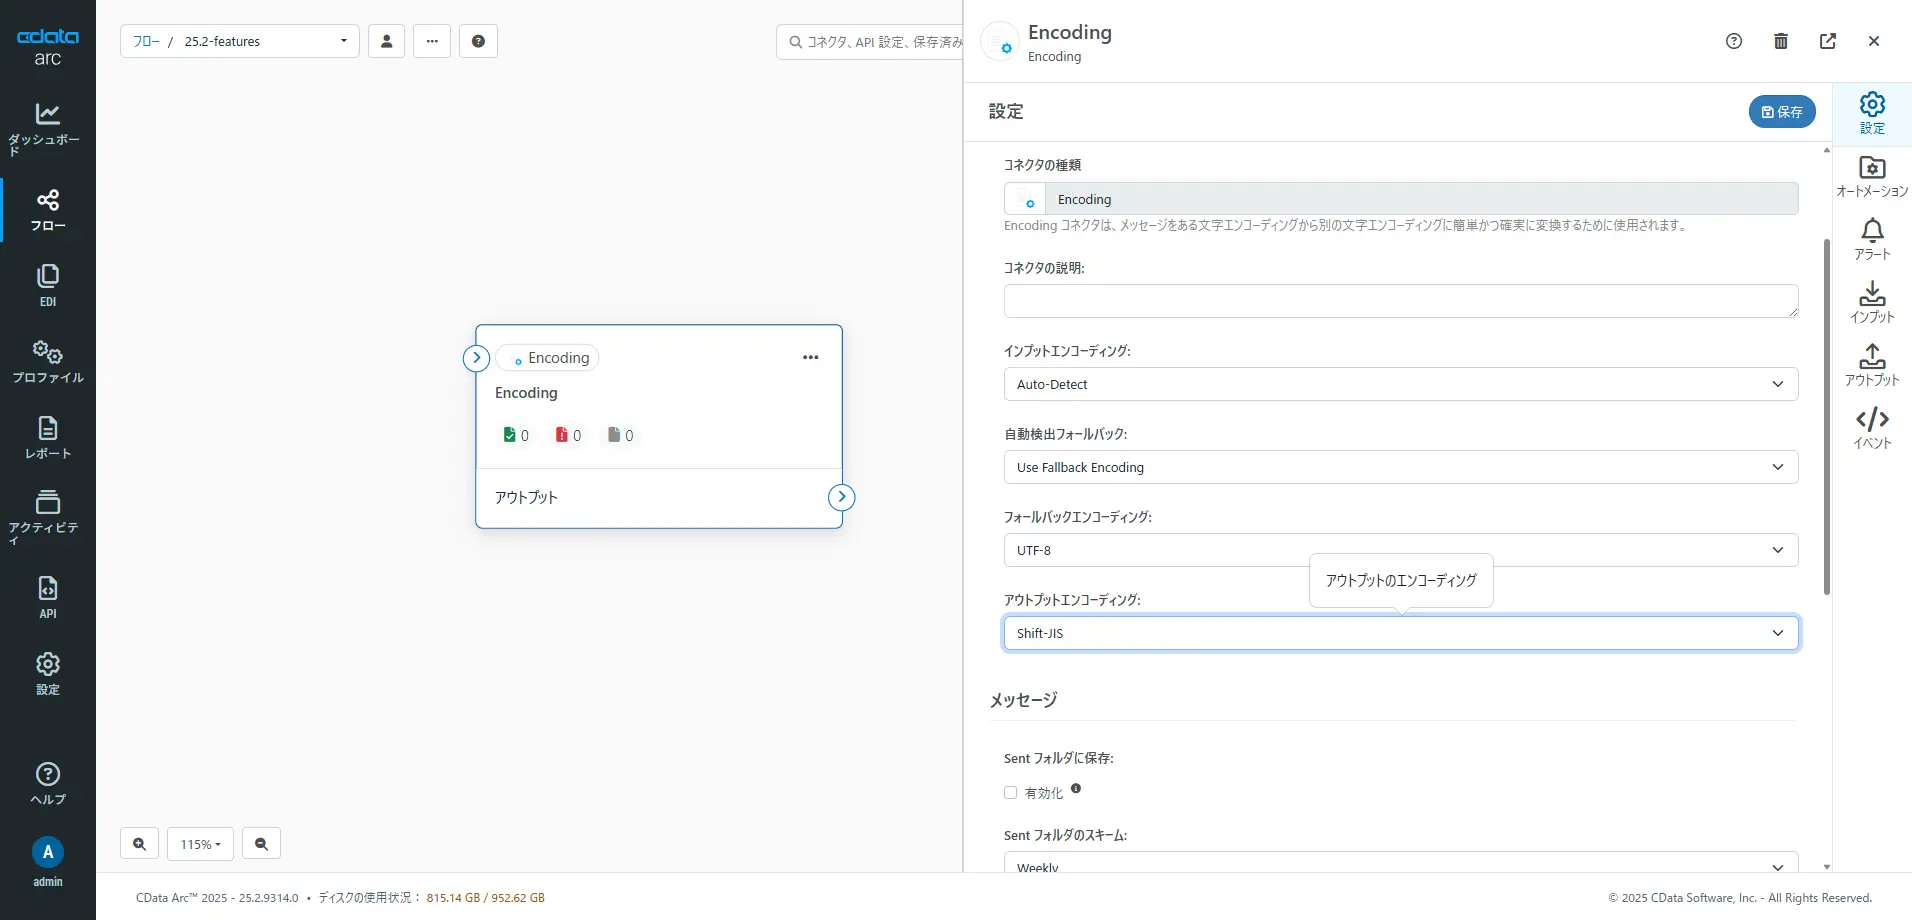Open the Shift-JIS output encoding dropdown
The image size is (1912, 920).
point(1400,633)
